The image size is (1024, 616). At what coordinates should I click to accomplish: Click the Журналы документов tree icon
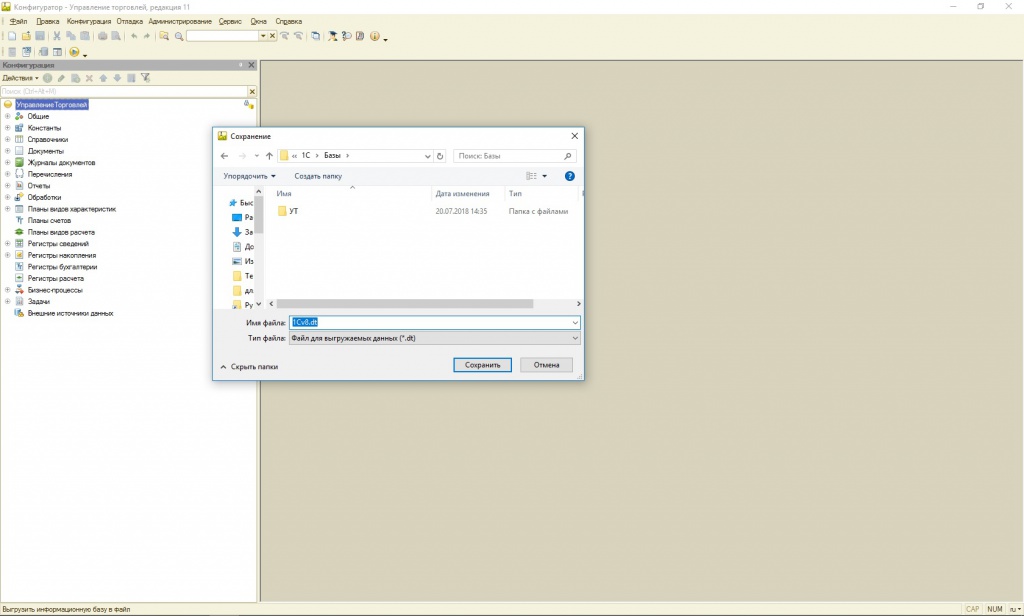pyautogui.click(x=19, y=162)
